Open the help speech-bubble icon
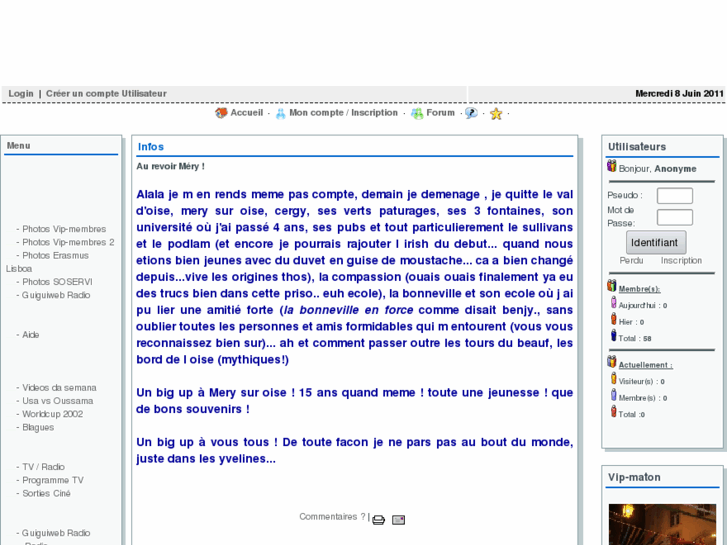The height and width of the screenshot is (545, 727). pyautogui.click(x=471, y=113)
